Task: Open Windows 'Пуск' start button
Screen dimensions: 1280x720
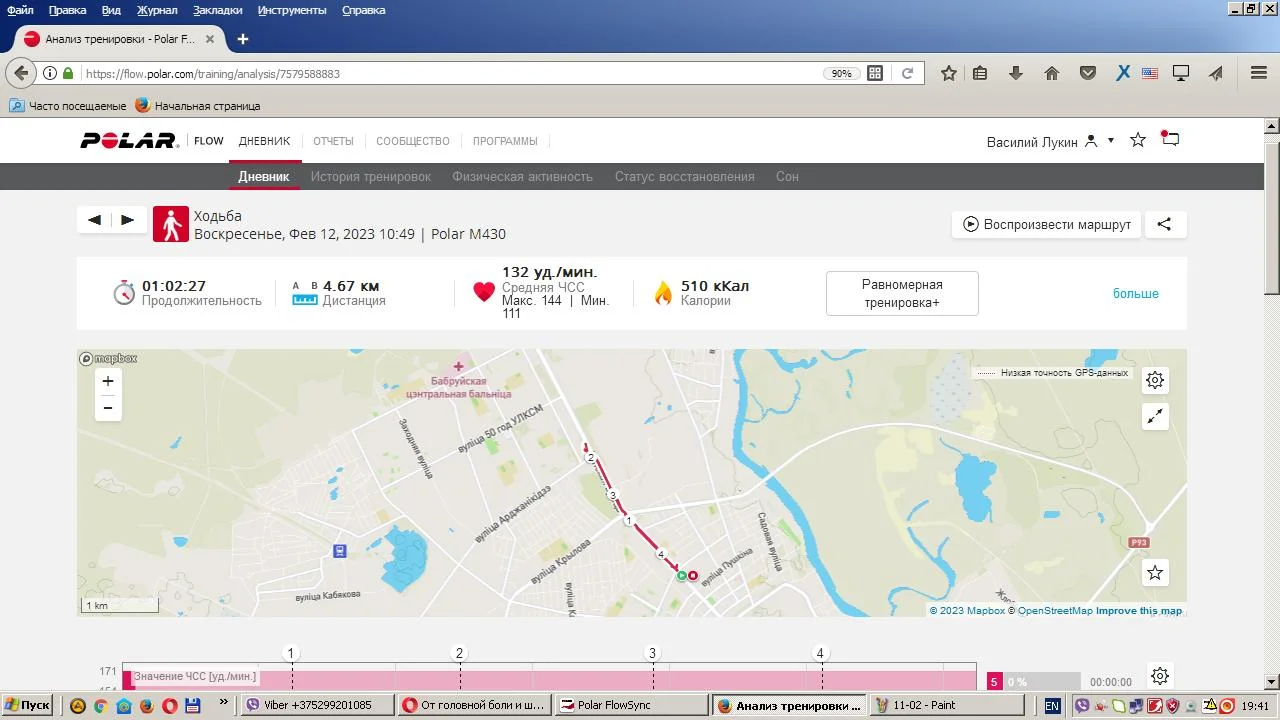Action: tap(27, 705)
